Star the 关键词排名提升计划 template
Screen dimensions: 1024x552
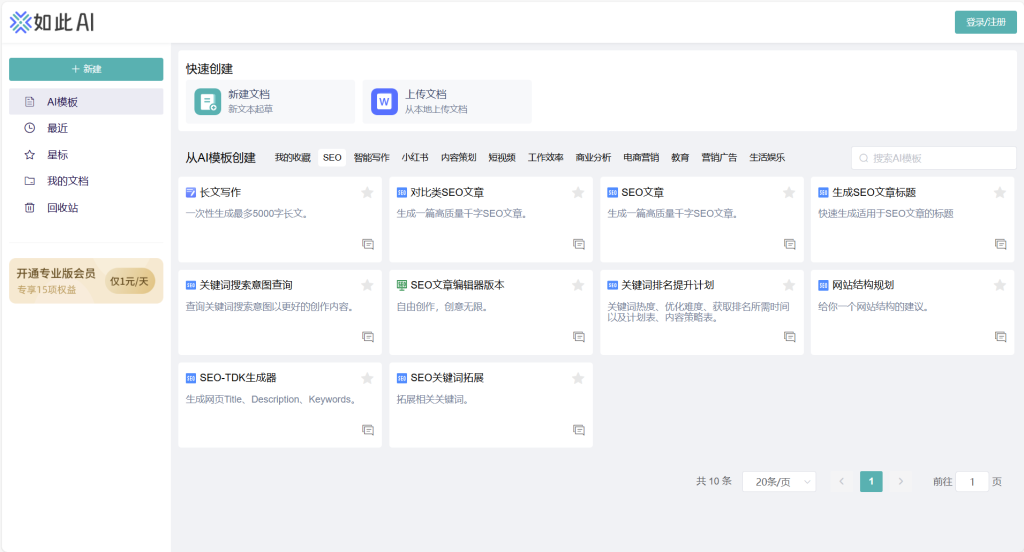[x=789, y=285]
